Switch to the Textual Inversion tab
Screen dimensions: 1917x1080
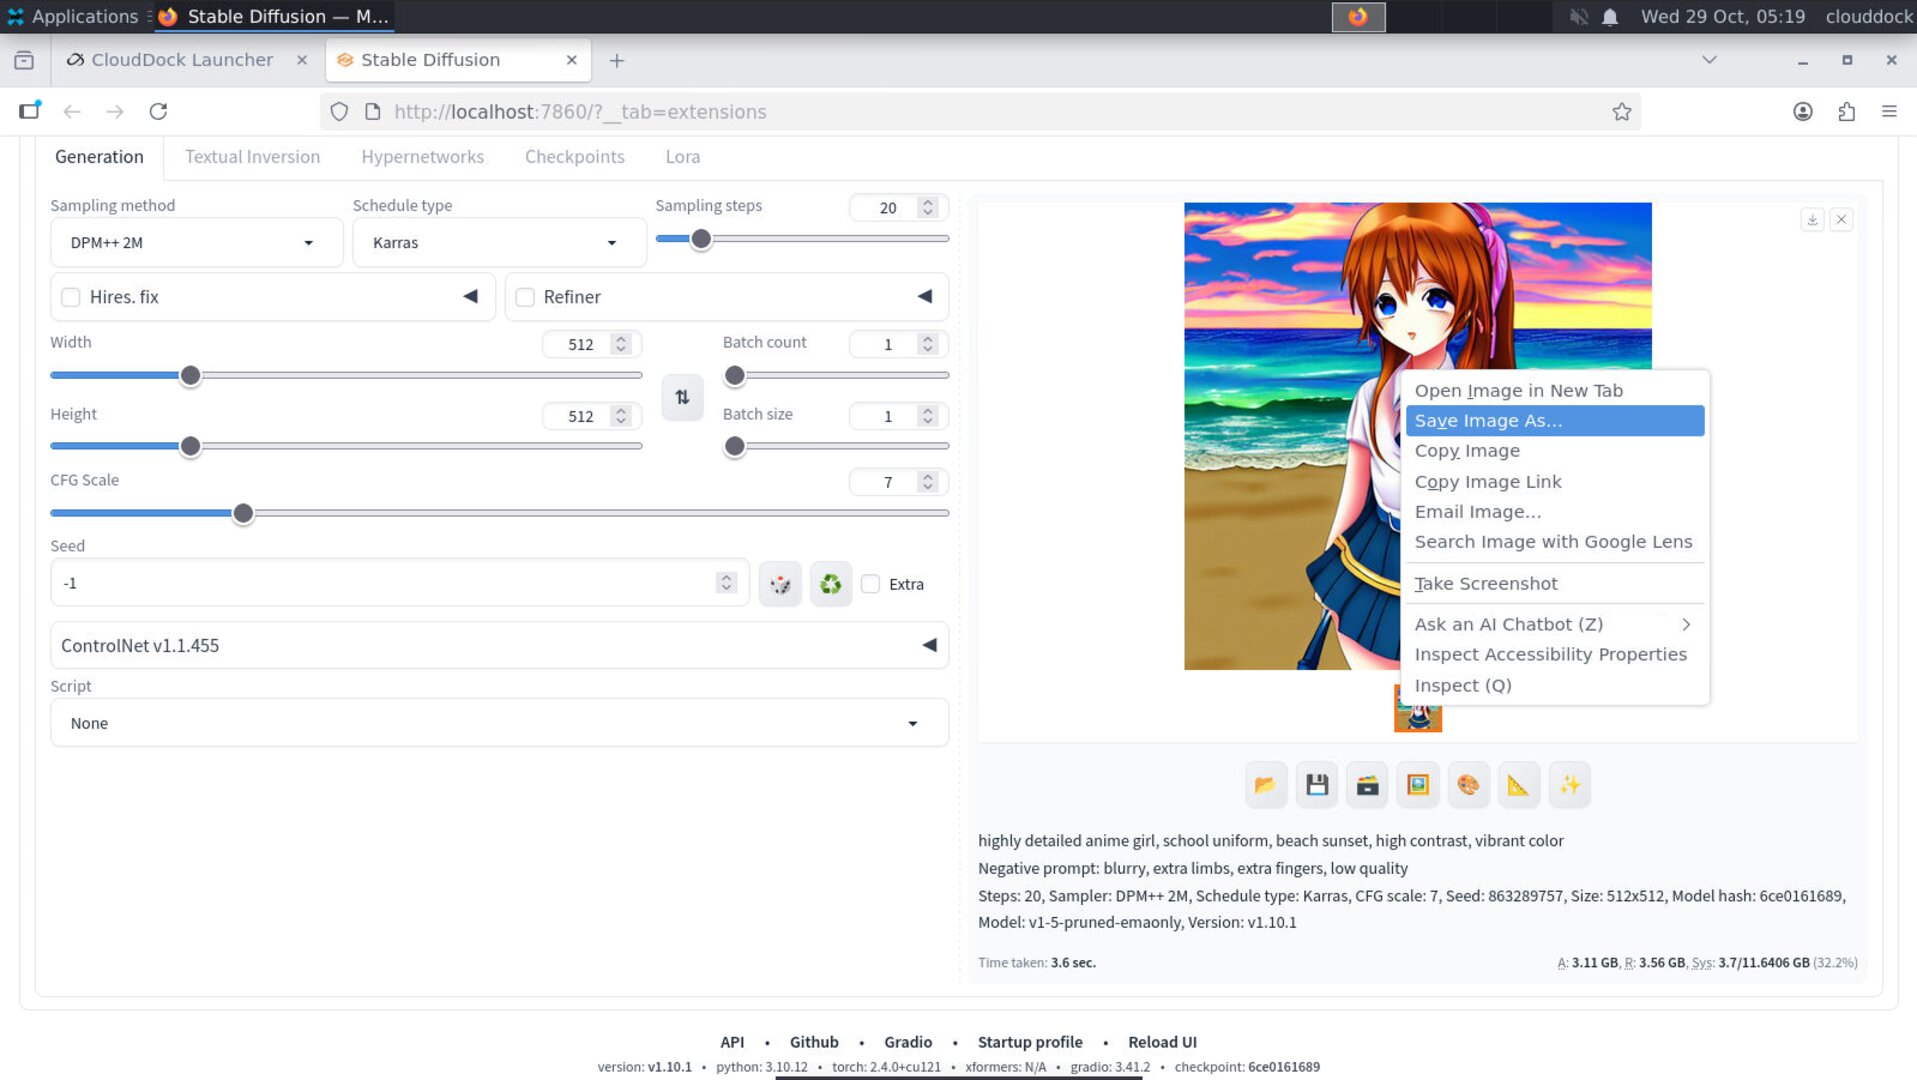[x=252, y=157]
